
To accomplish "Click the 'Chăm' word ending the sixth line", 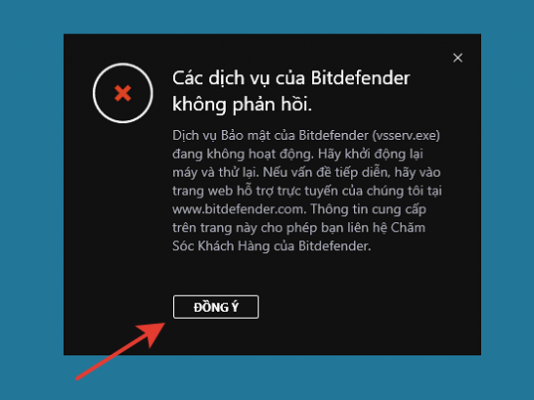I will pos(408,227).
